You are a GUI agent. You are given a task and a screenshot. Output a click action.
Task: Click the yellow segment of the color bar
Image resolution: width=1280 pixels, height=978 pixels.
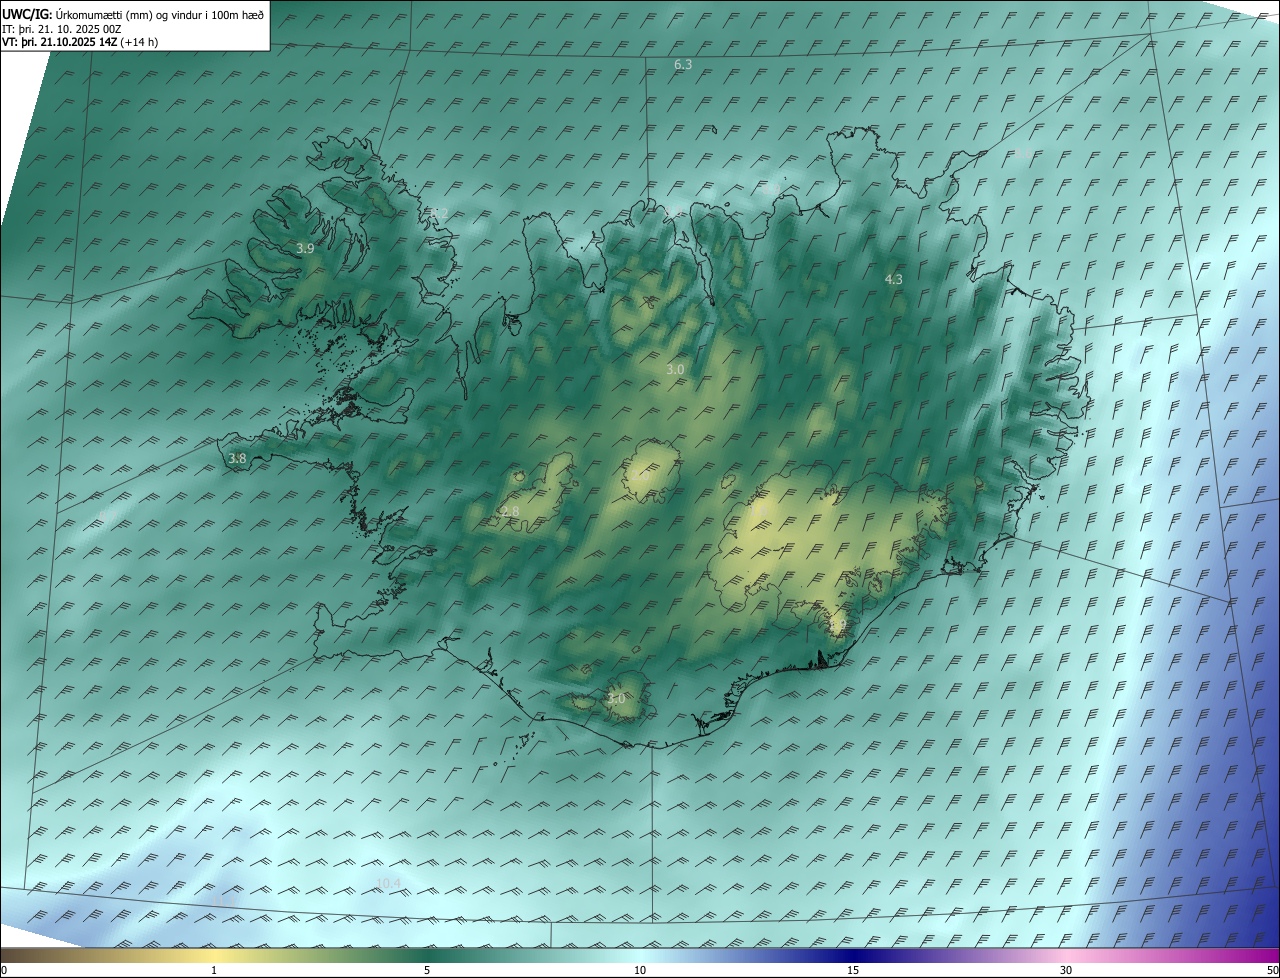tap(214, 955)
